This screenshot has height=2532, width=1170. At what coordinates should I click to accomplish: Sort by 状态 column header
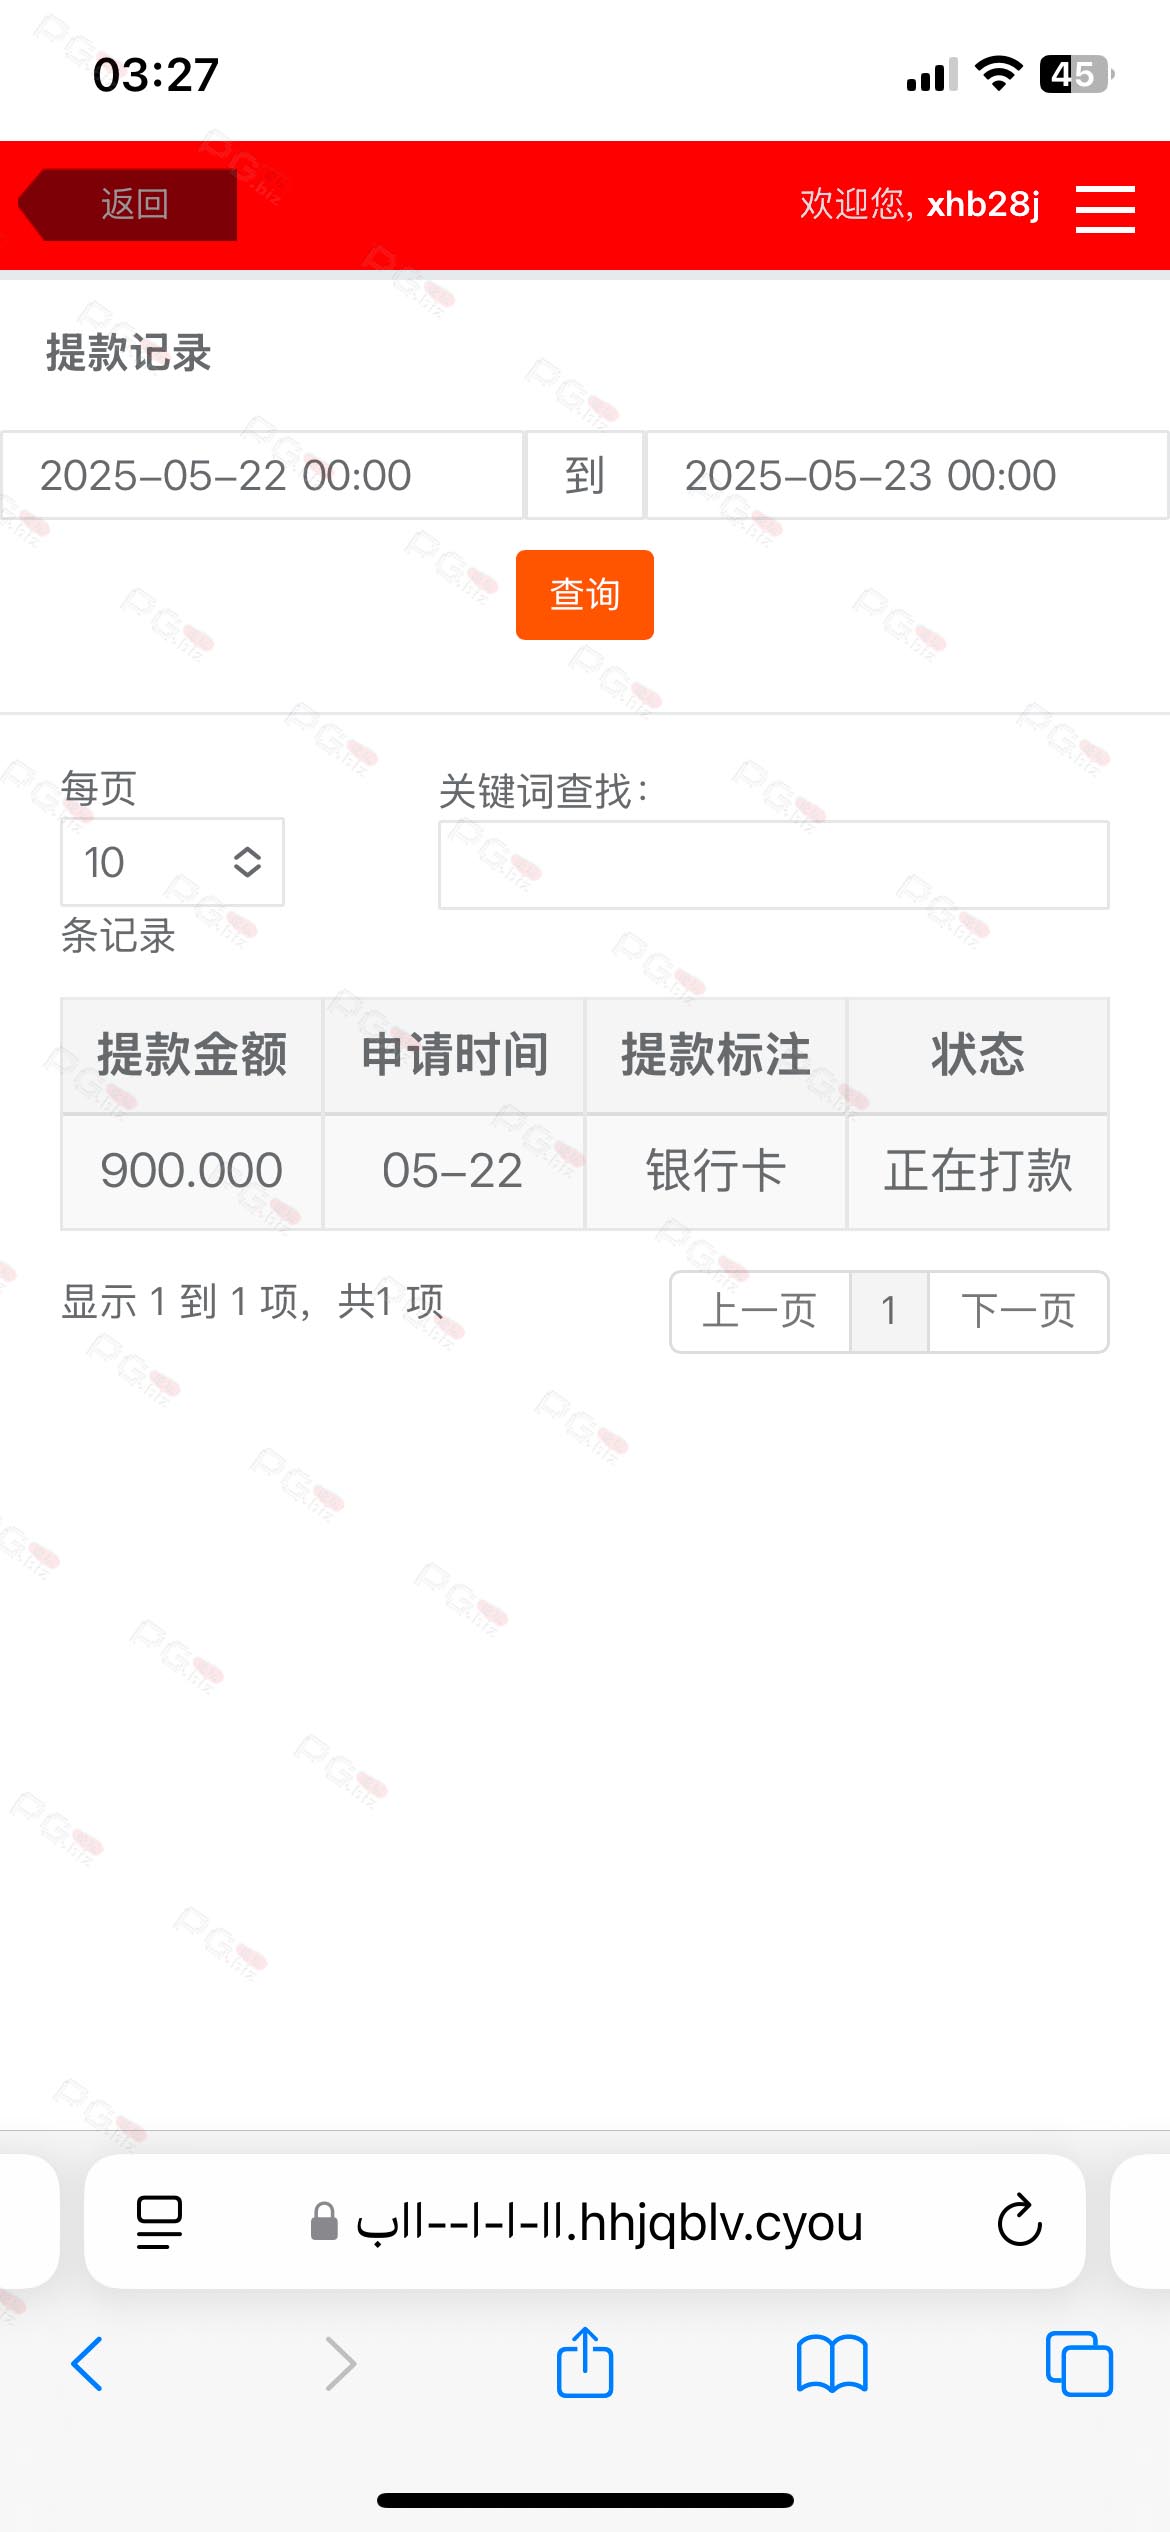(x=977, y=1055)
